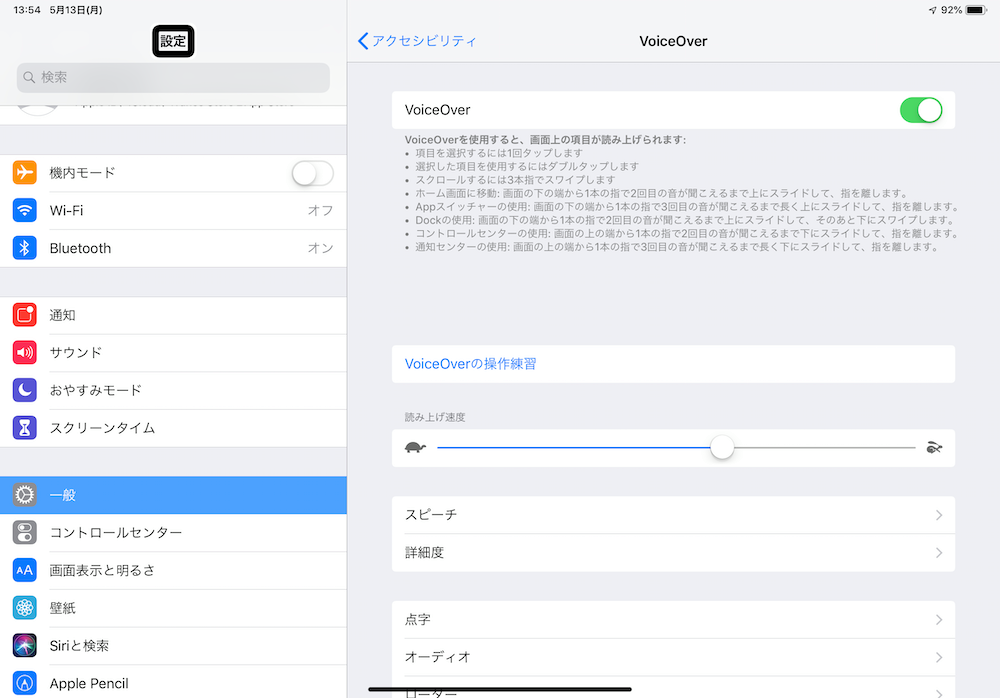Open the 詳細度 settings row
This screenshot has width=1000, height=698.
coord(673,553)
